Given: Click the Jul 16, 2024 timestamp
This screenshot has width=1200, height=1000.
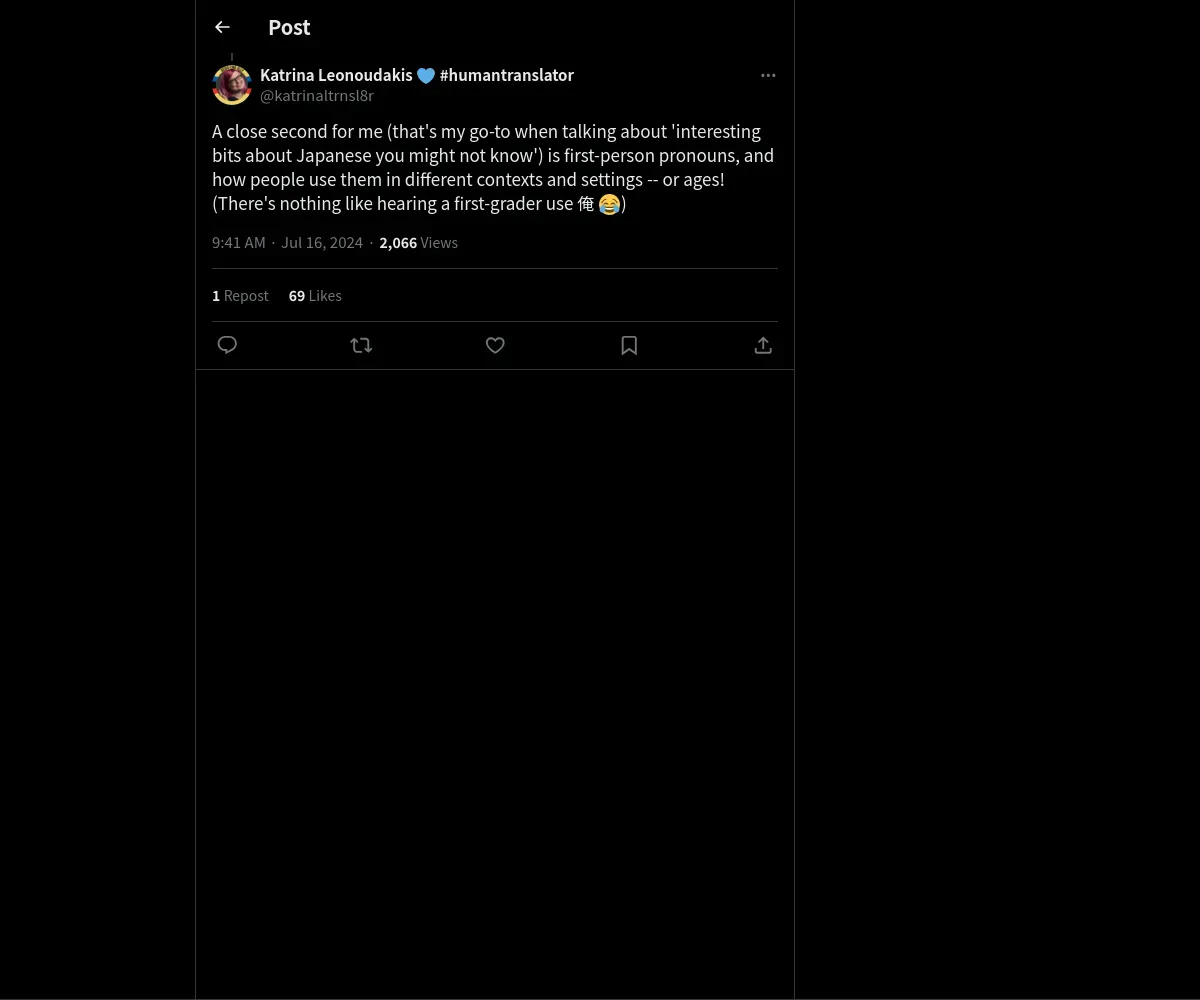Looking at the screenshot, I should tap(322, 242).
